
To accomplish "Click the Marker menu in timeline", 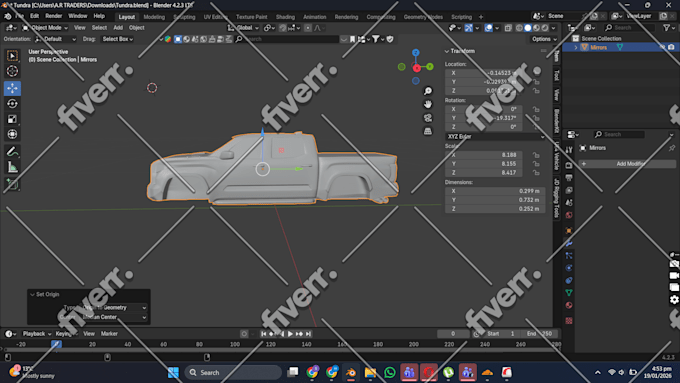I will pyautogui.click(x=109, y=334).
